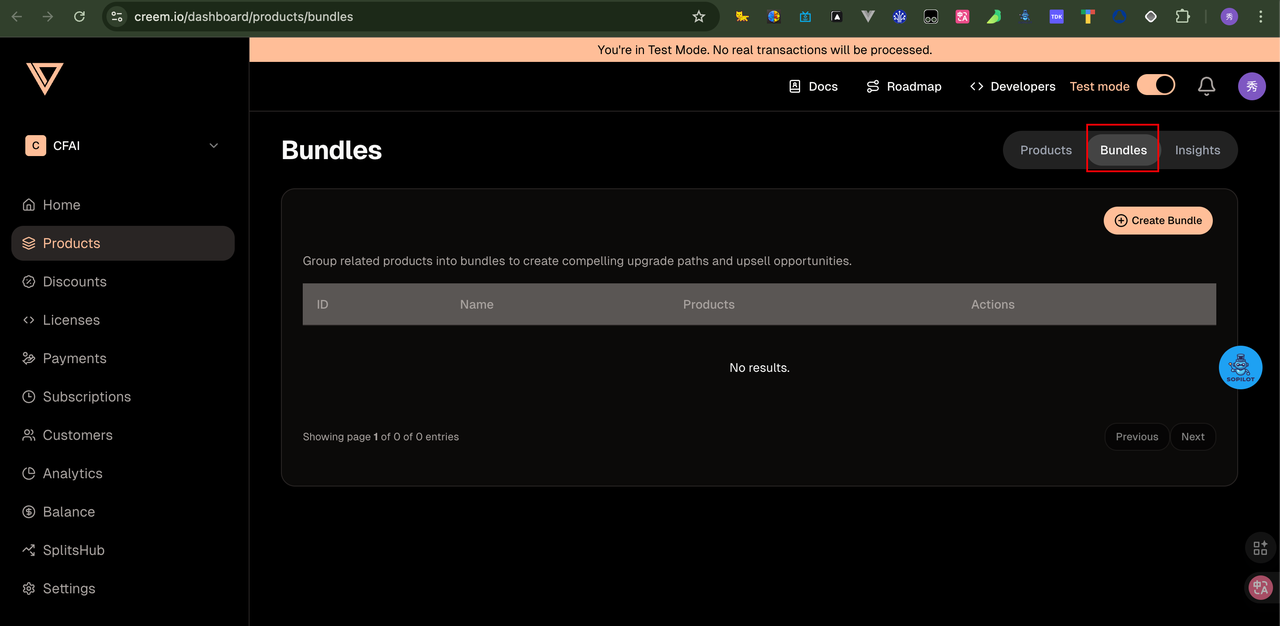View site information icon in address bar
This screenshot has height=626, width=1280.
117,17
